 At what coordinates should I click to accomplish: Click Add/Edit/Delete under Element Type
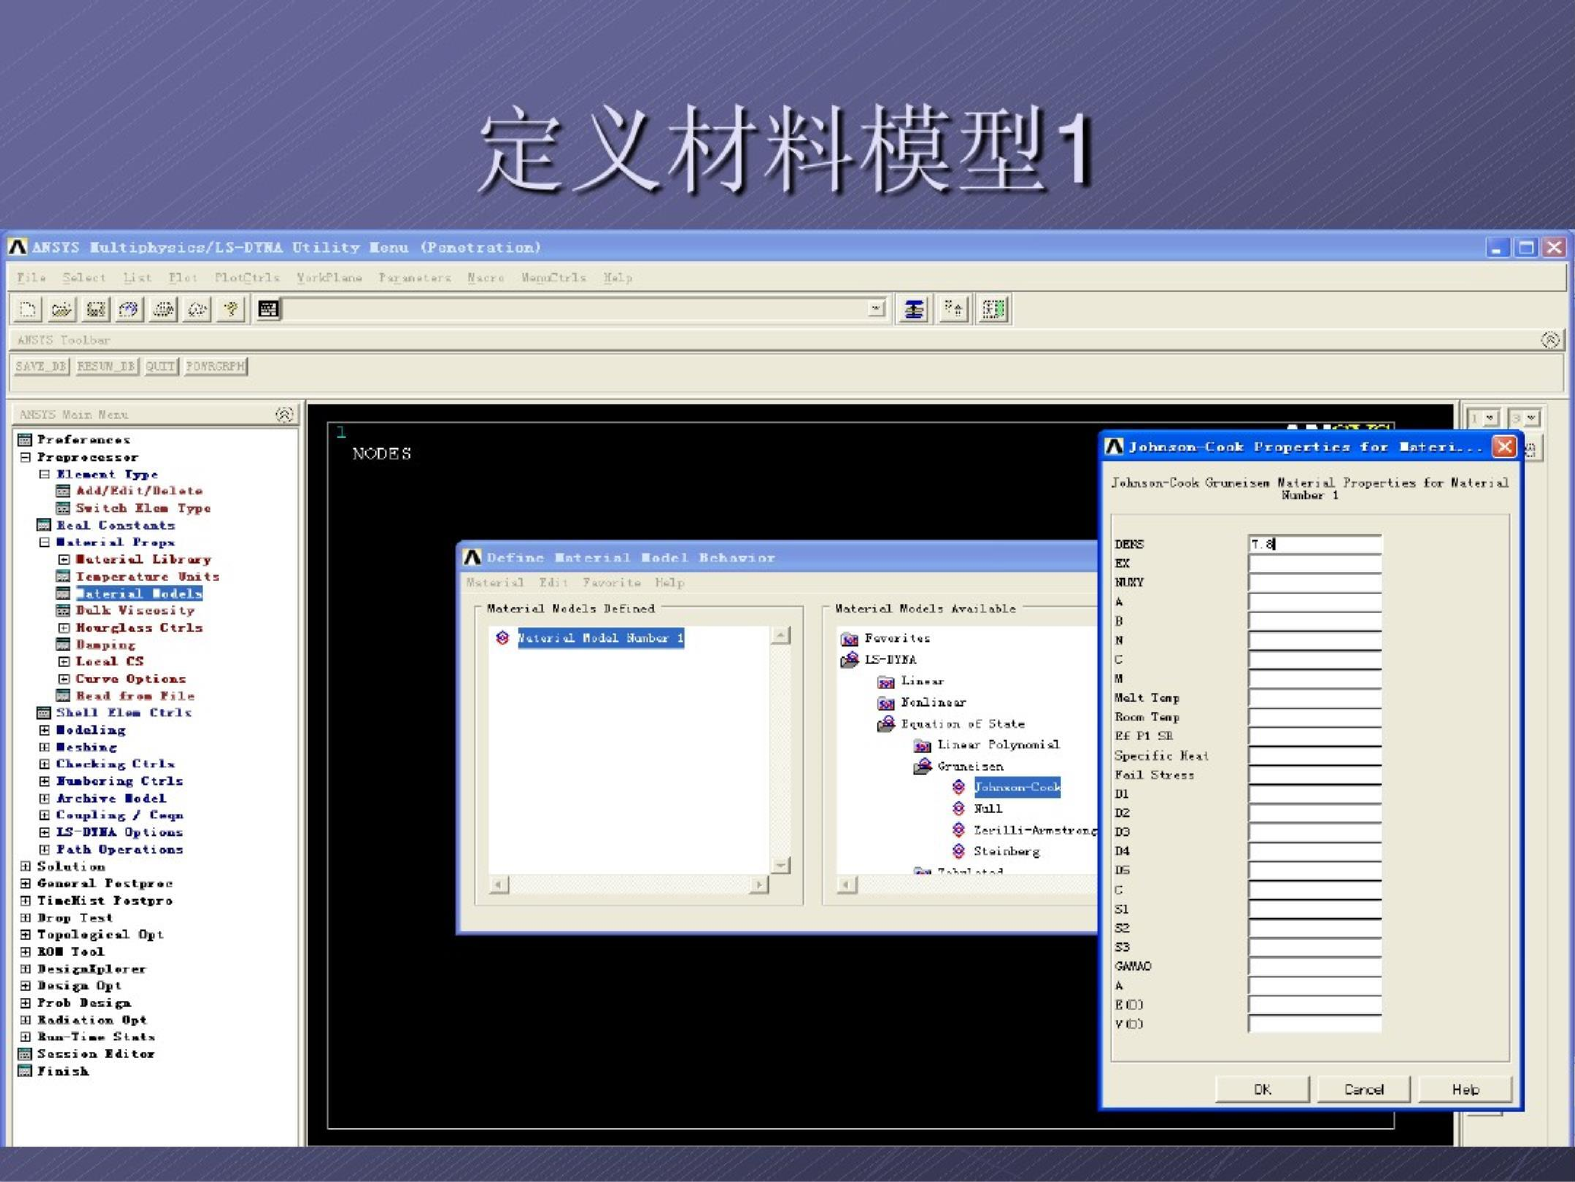139,491
